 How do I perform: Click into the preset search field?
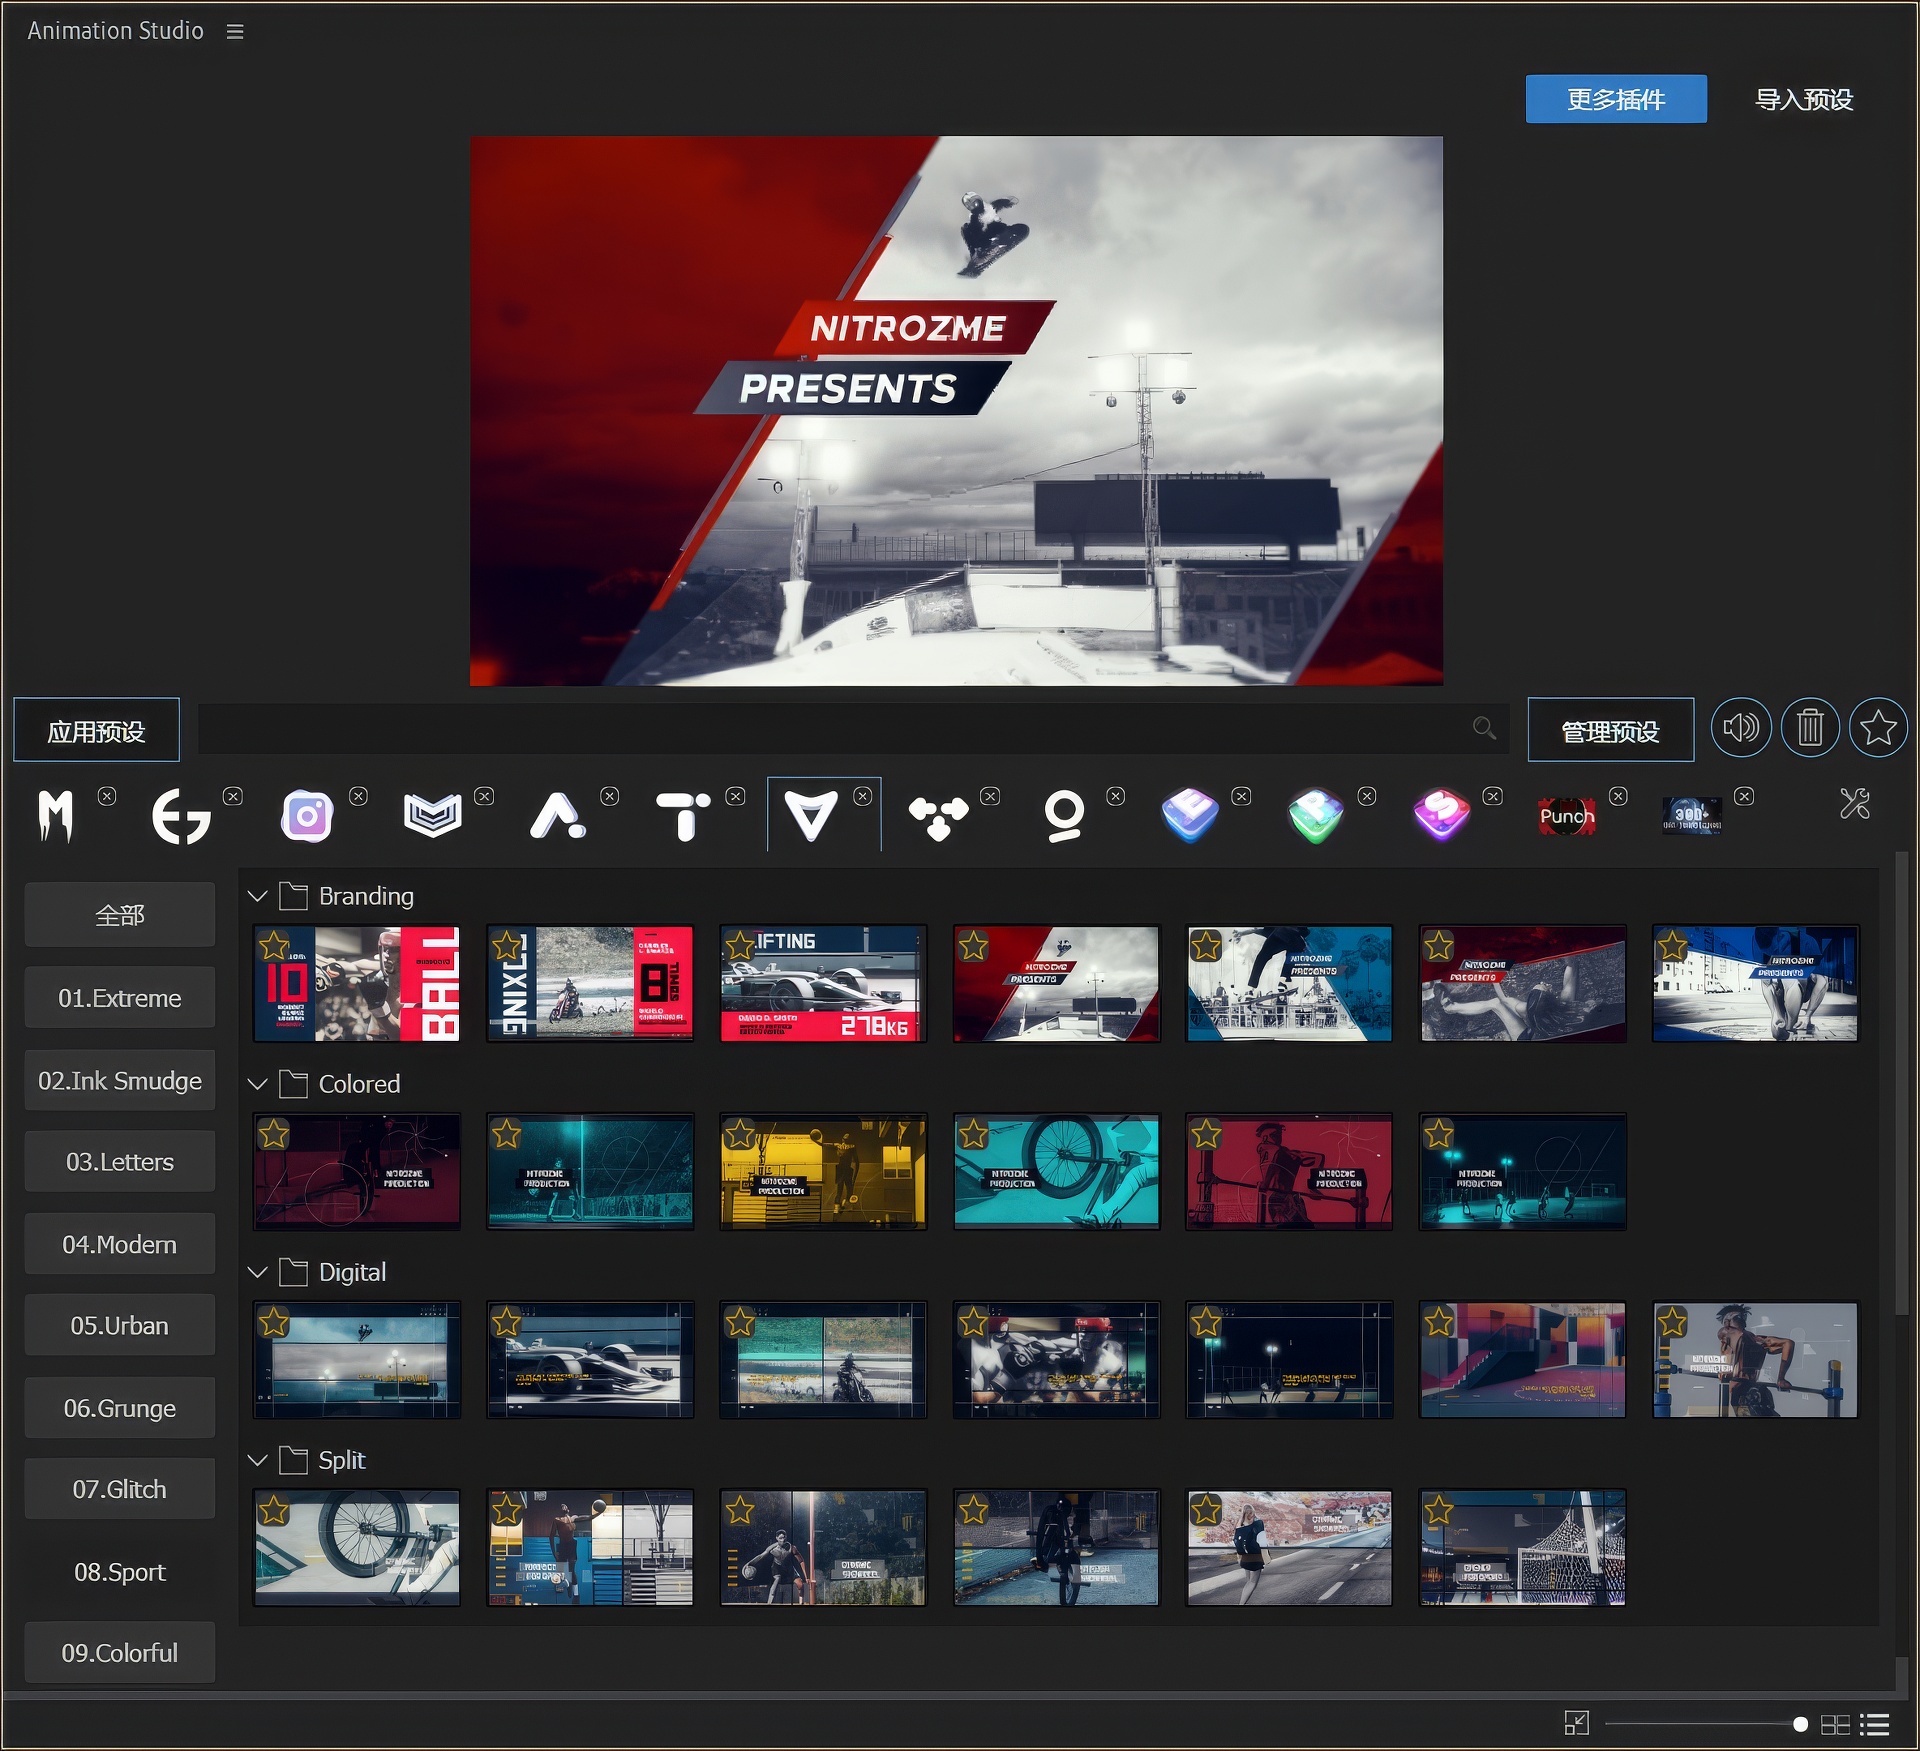pos(852,728)
